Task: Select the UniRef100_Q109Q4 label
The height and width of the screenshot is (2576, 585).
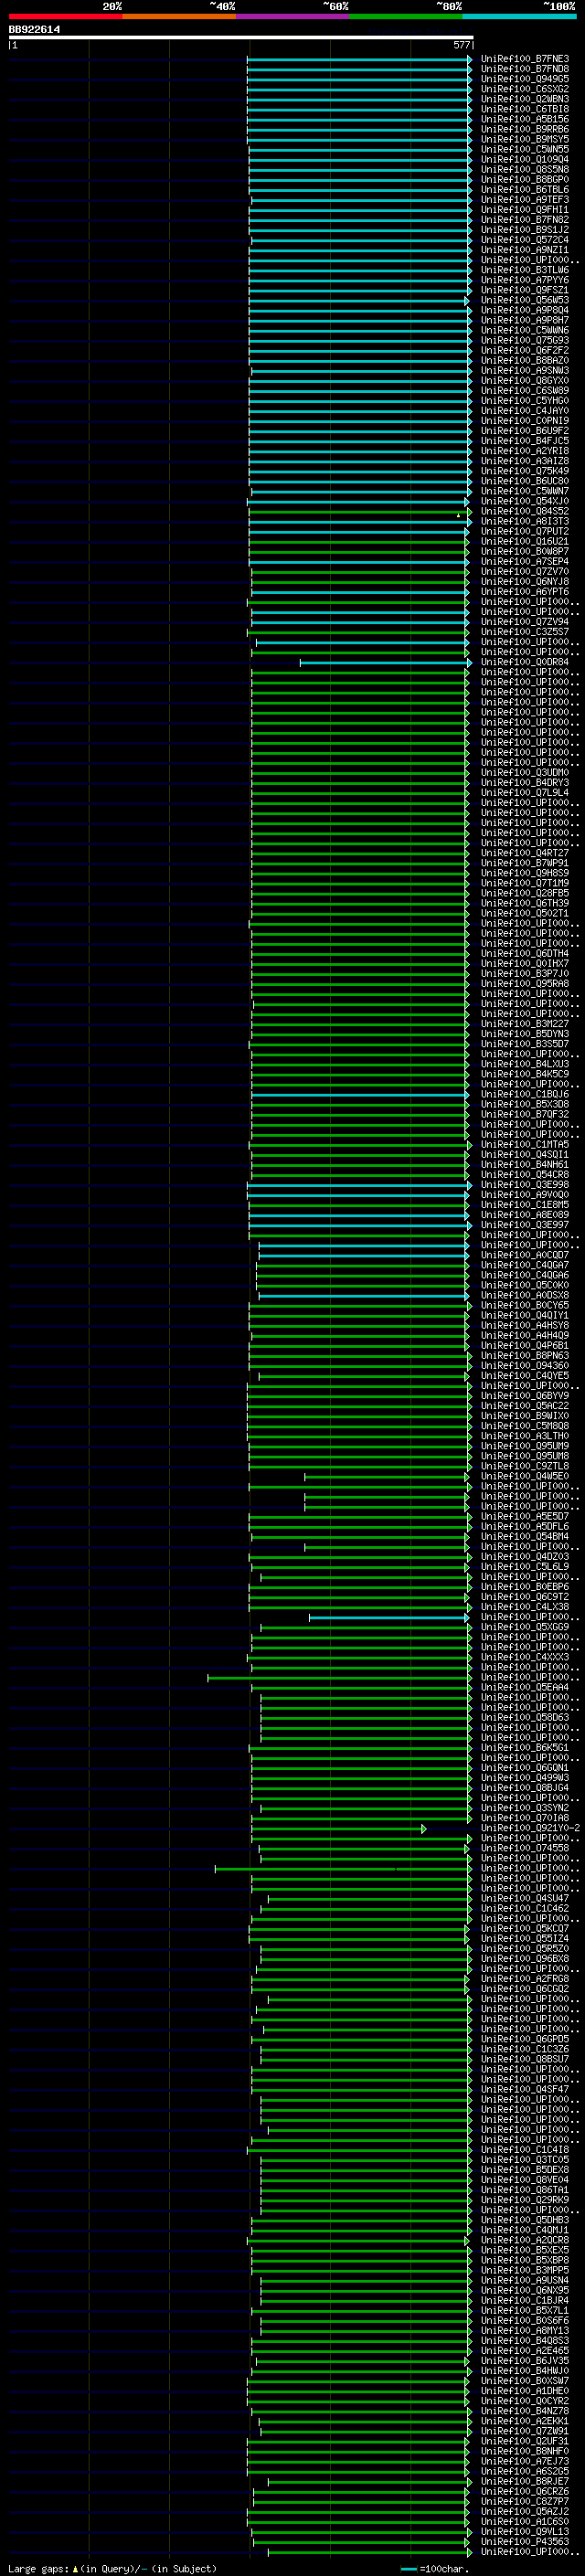Action: point(525,160)
